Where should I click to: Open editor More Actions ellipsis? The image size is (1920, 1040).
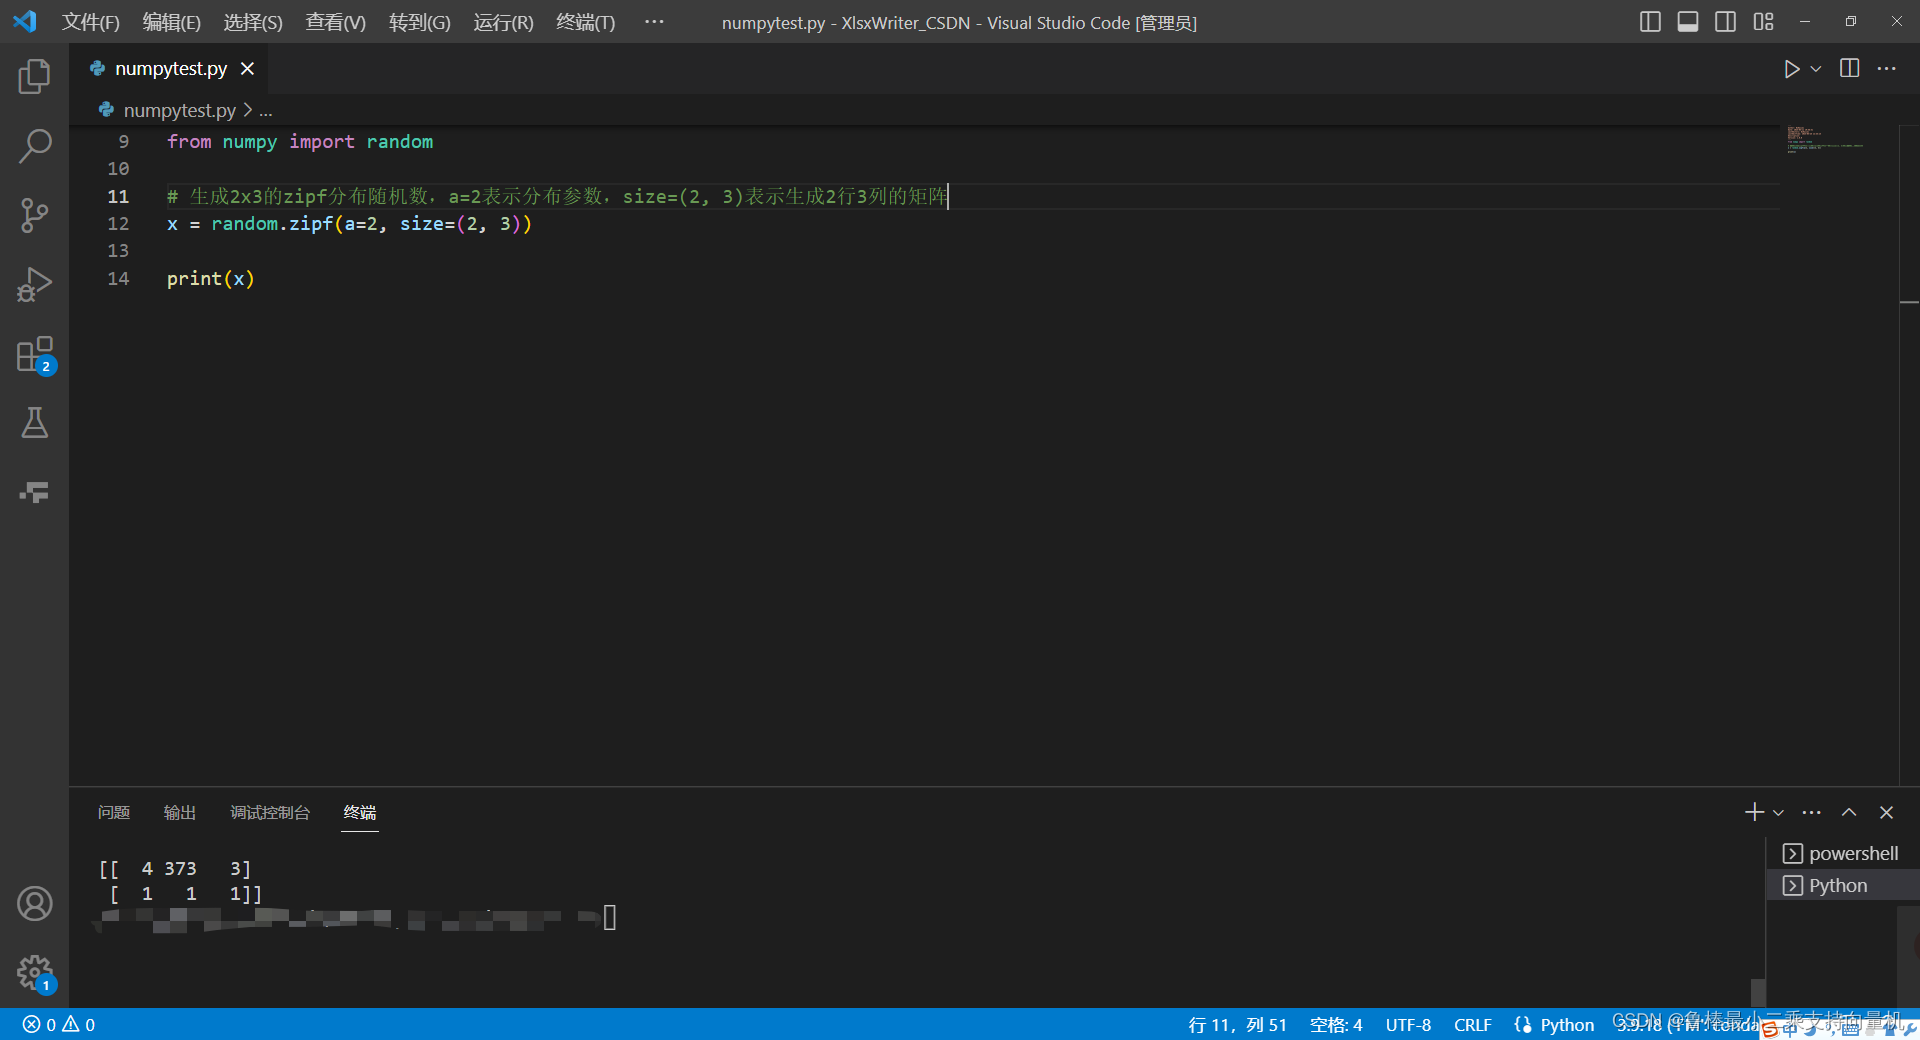click(x=1887, y=69)
